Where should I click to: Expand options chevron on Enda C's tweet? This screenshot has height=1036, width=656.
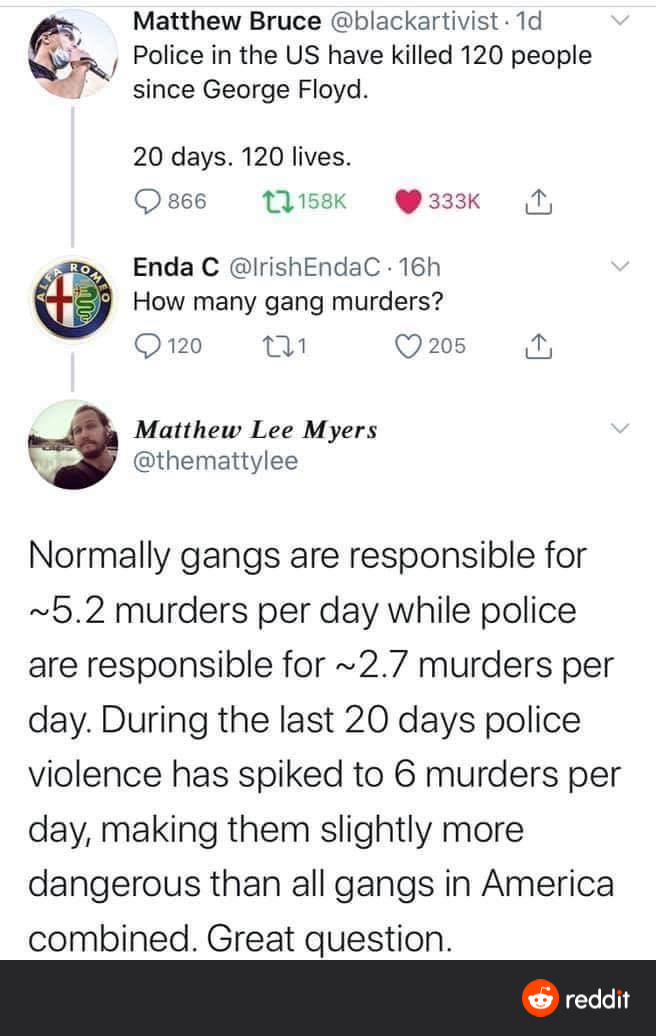point(620,267)
